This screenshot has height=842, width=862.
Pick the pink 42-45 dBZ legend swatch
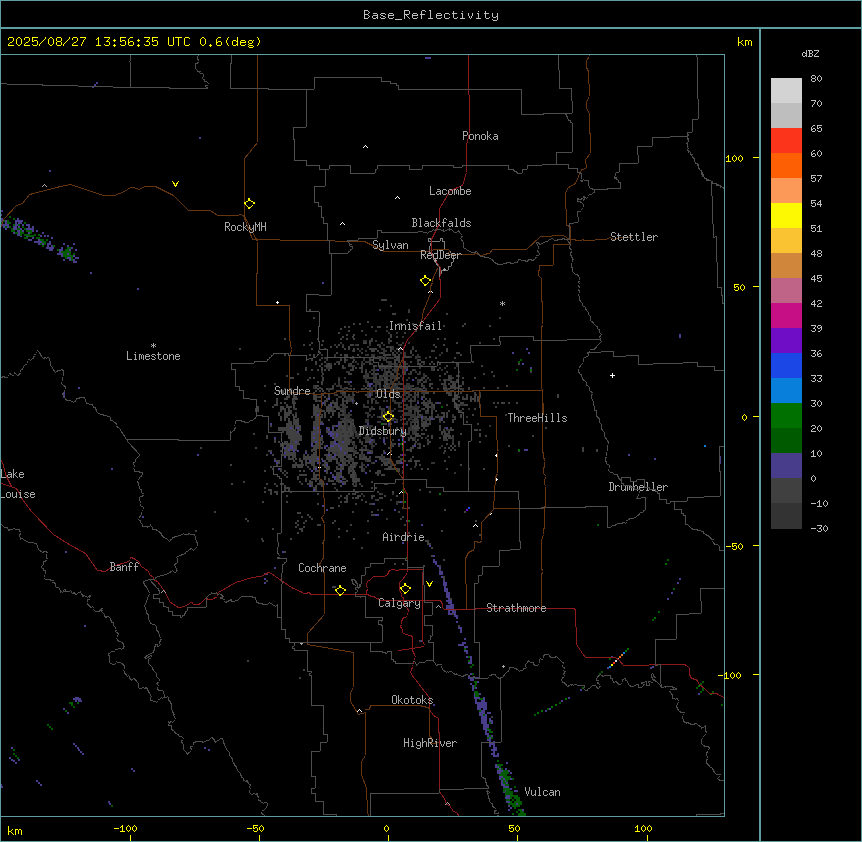(x=786, y=291)
